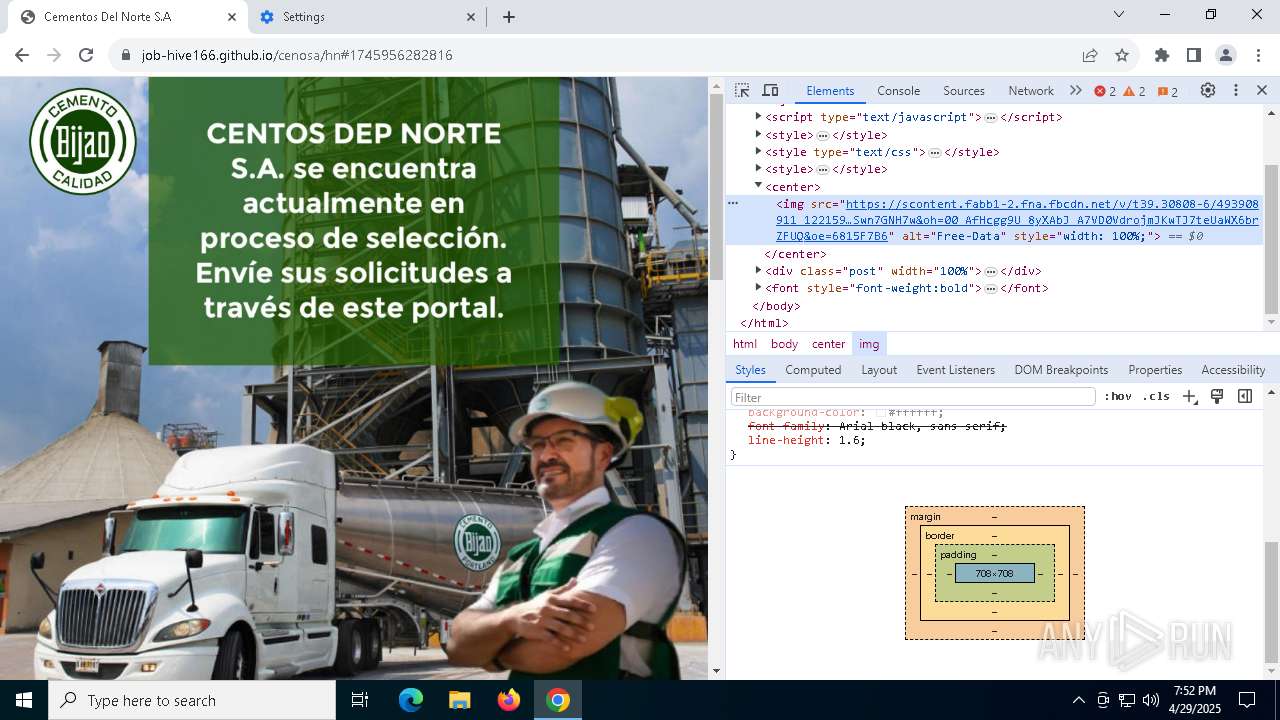Collapse the center node

[x=759, y=186]
